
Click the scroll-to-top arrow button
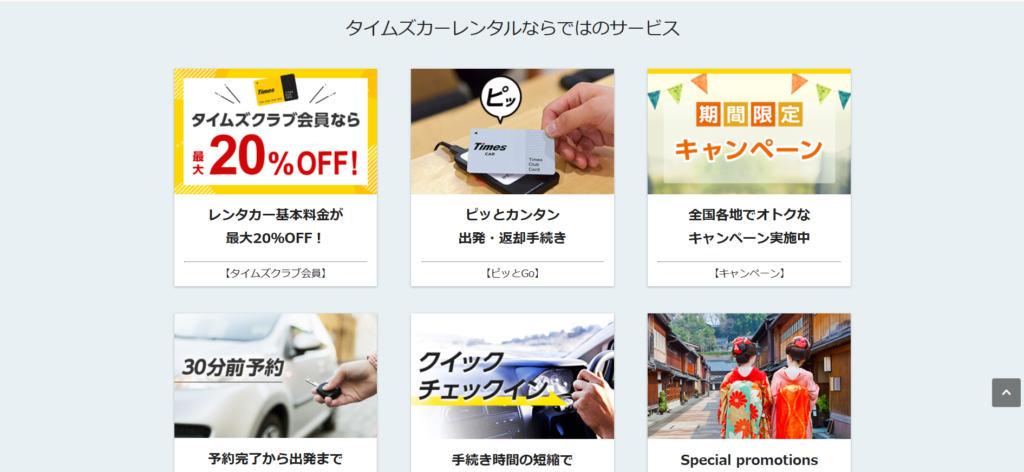point(1006,392)
